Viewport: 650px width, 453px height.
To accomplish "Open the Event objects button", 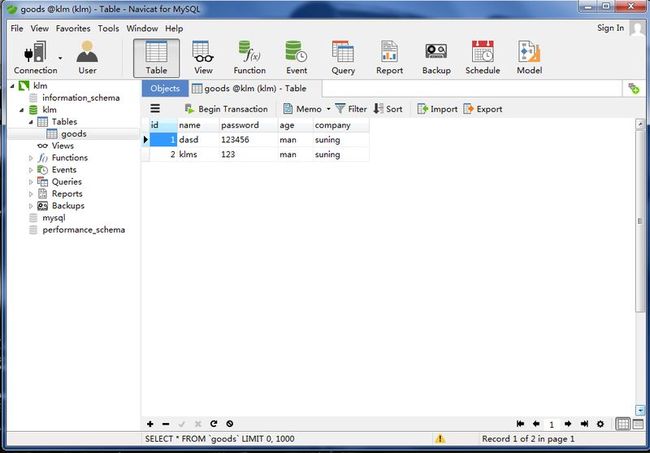I will [296, 58].
